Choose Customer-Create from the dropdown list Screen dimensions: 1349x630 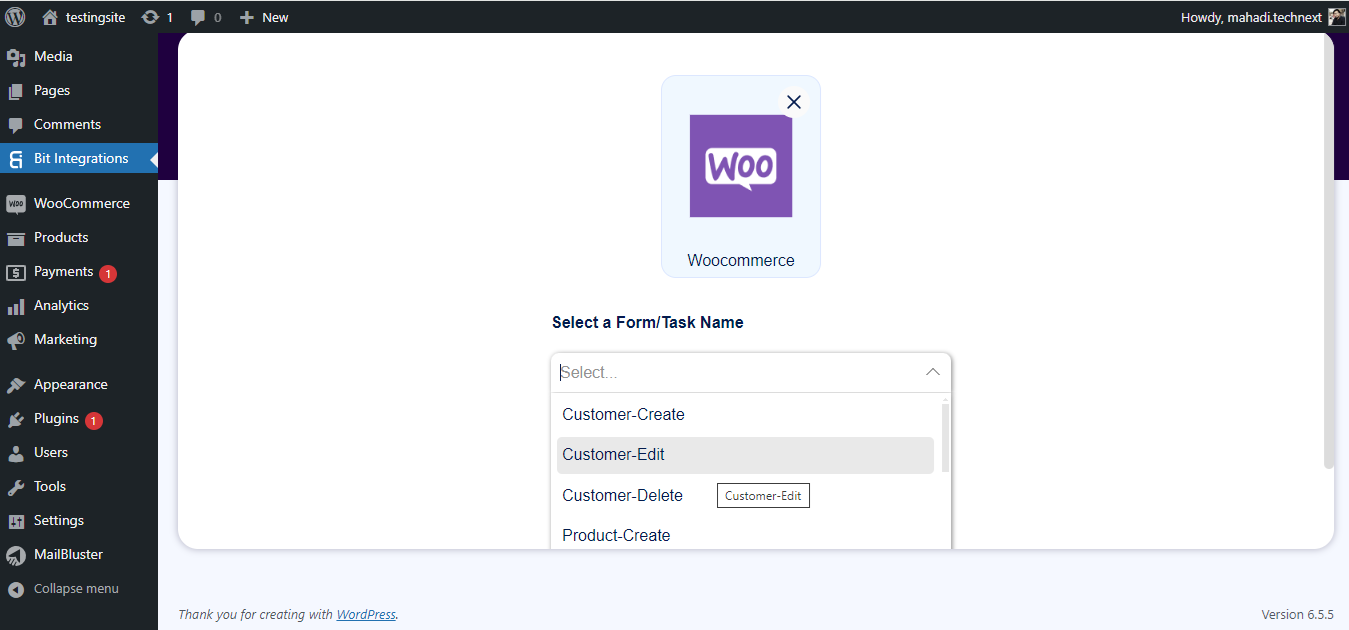745,414
